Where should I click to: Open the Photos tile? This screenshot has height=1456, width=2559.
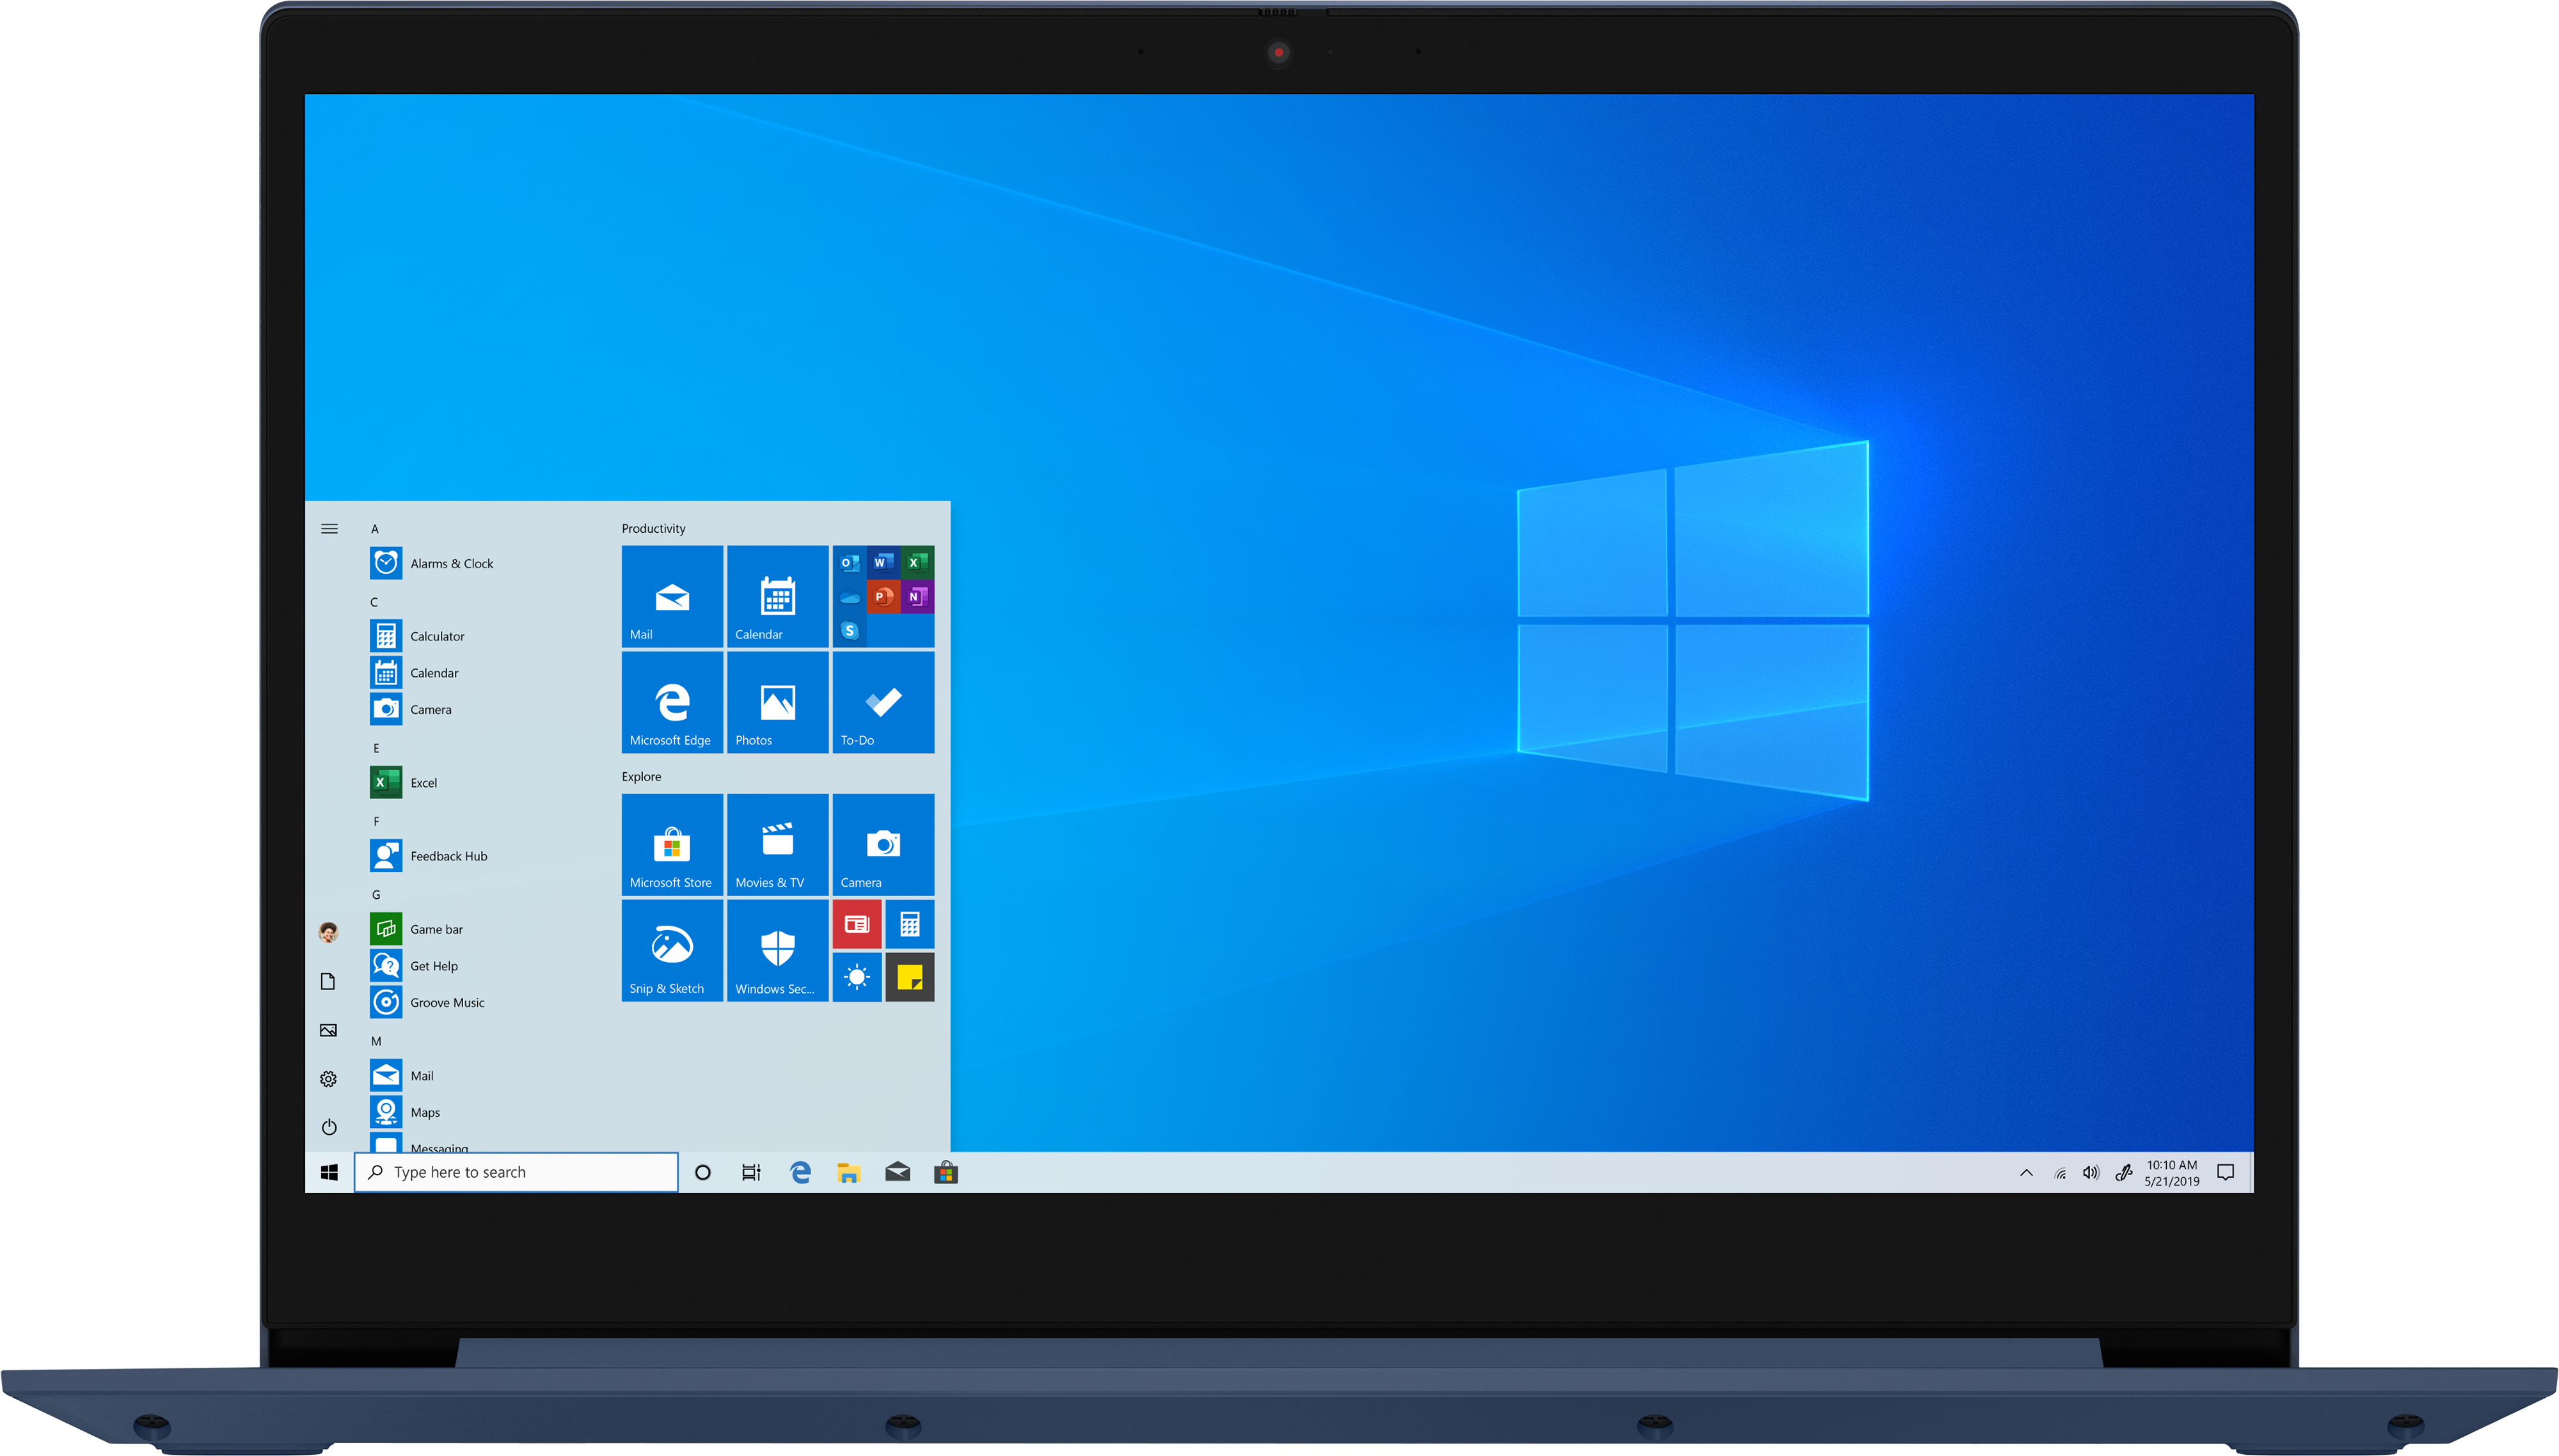pyautogui.click(x=777, y=702)
